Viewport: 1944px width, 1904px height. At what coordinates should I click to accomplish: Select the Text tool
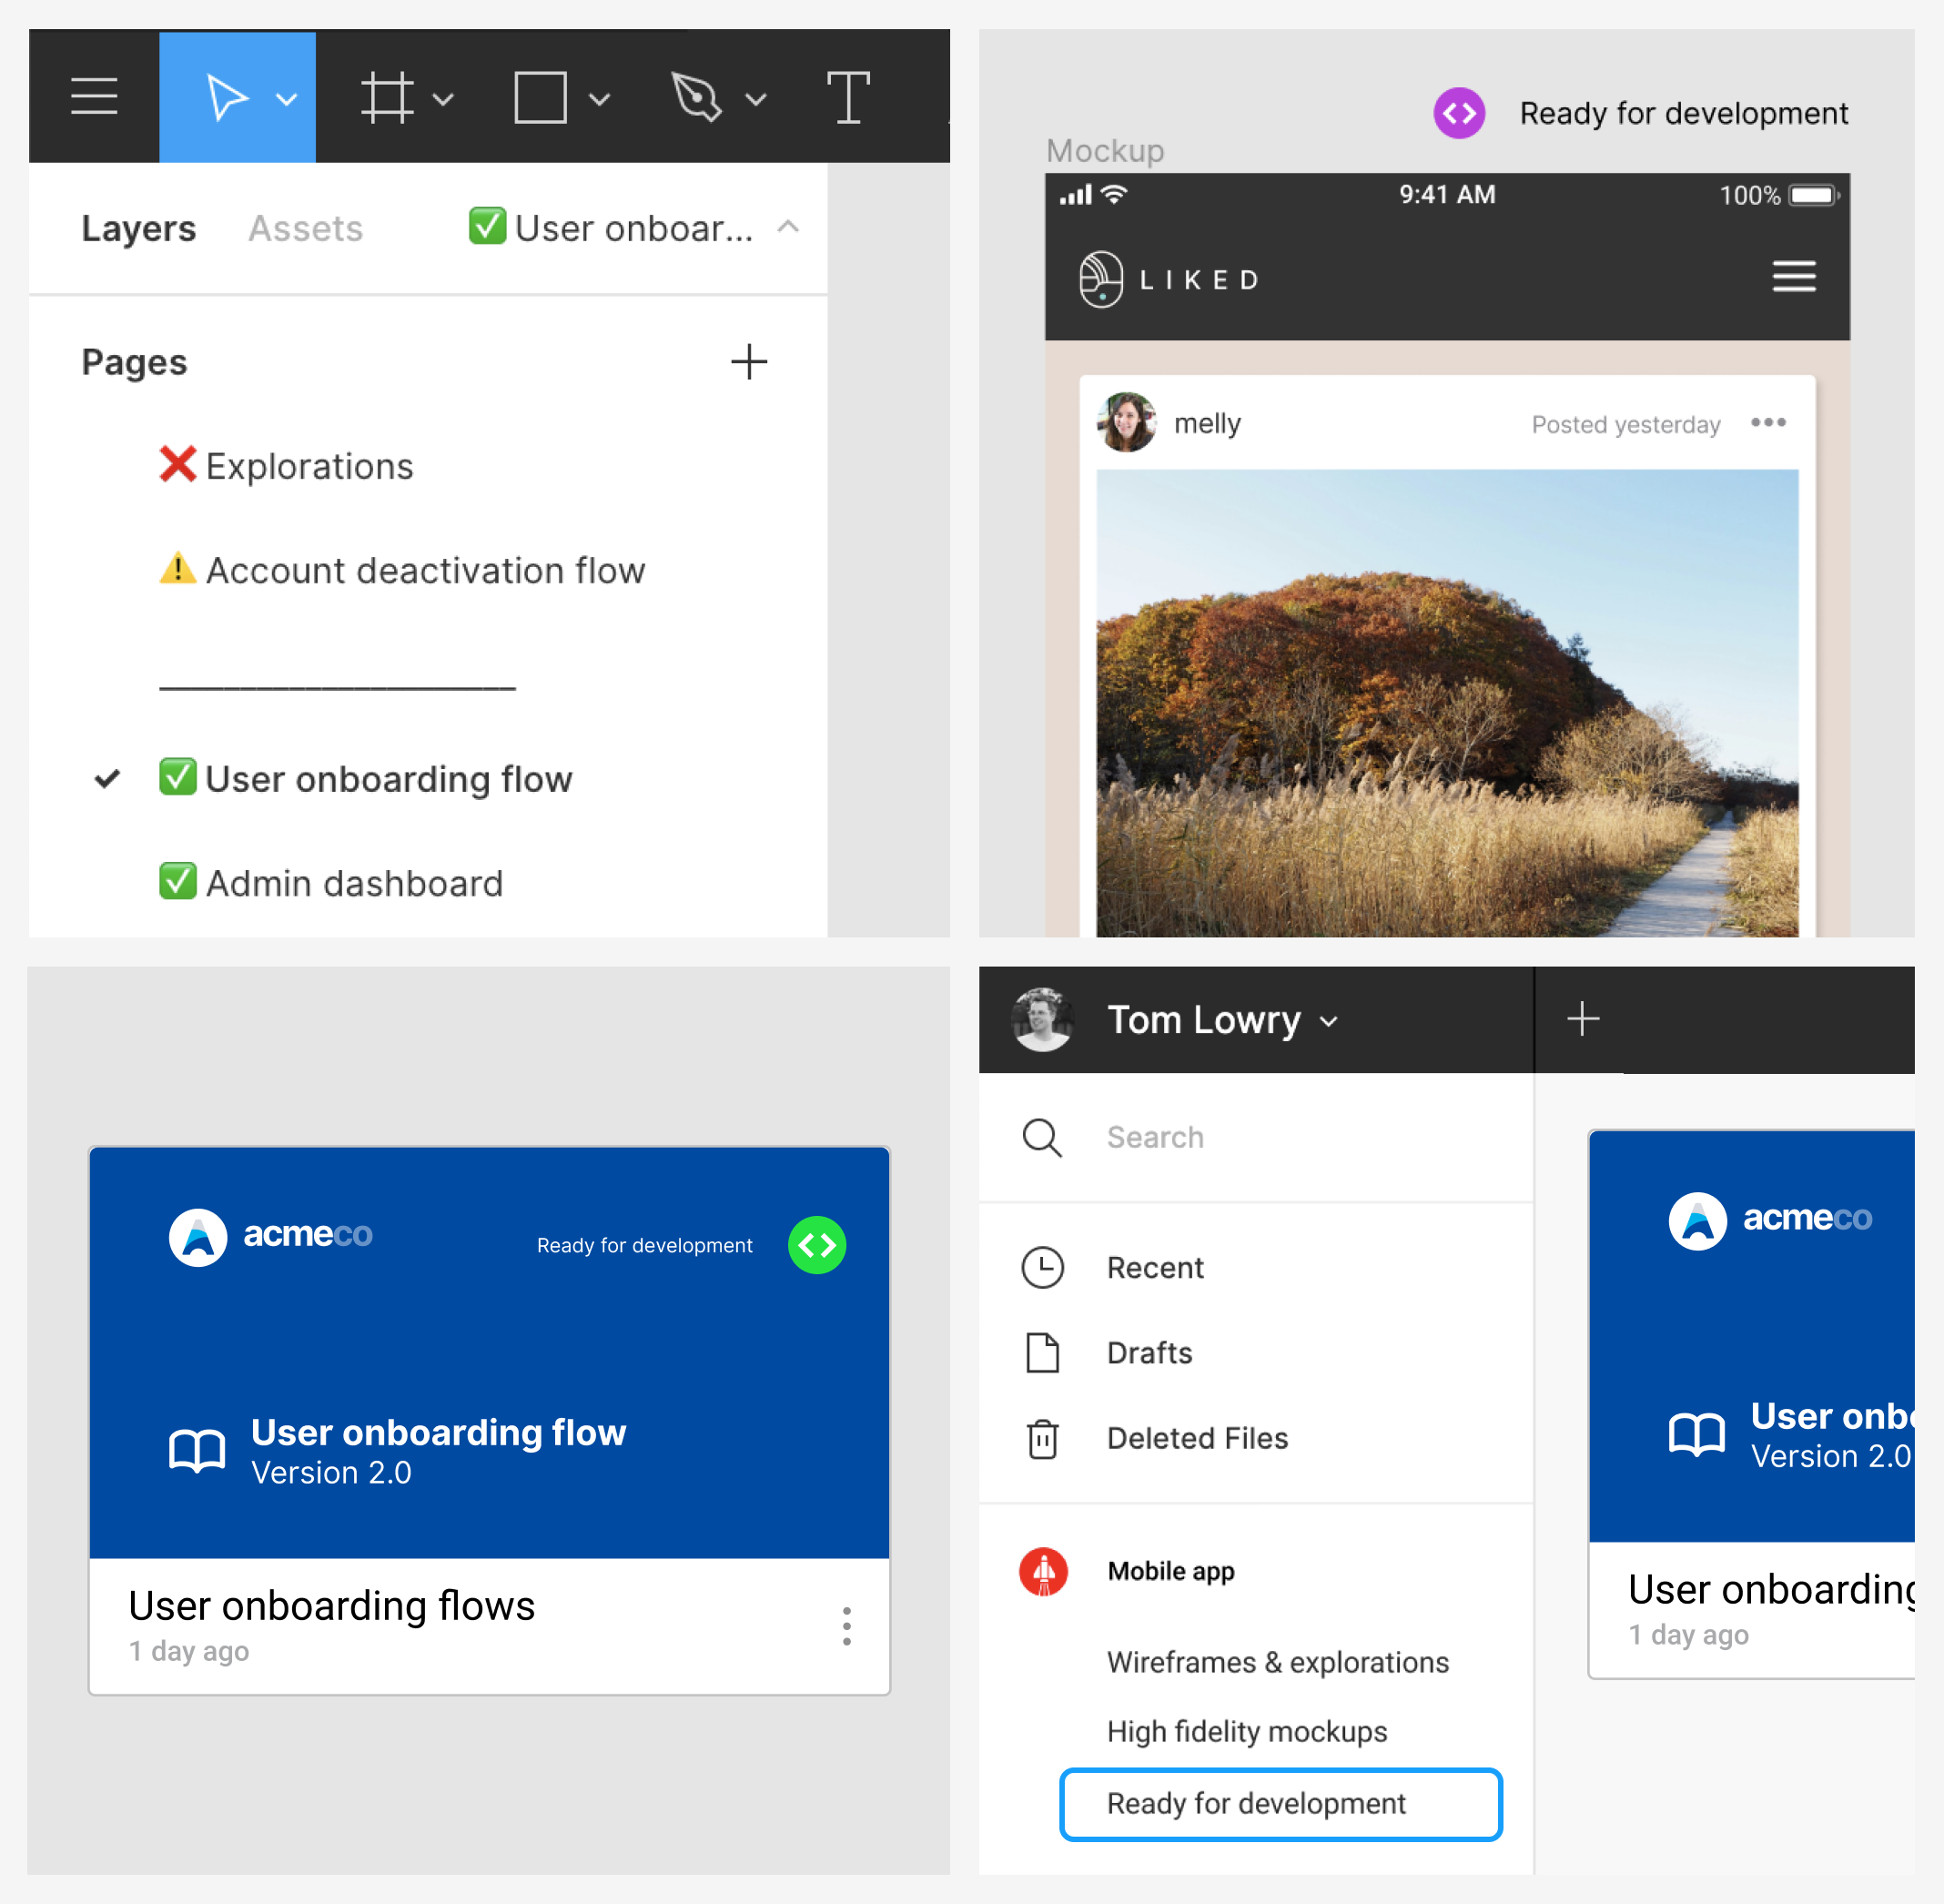coord(848,98)
